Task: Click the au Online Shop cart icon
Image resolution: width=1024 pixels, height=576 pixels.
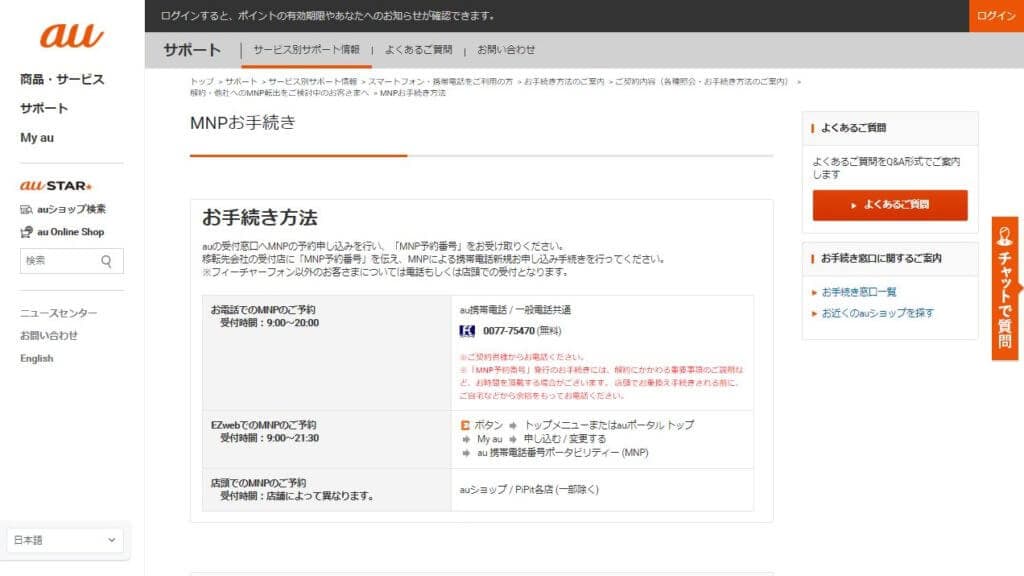Action: tap(26, 232)
